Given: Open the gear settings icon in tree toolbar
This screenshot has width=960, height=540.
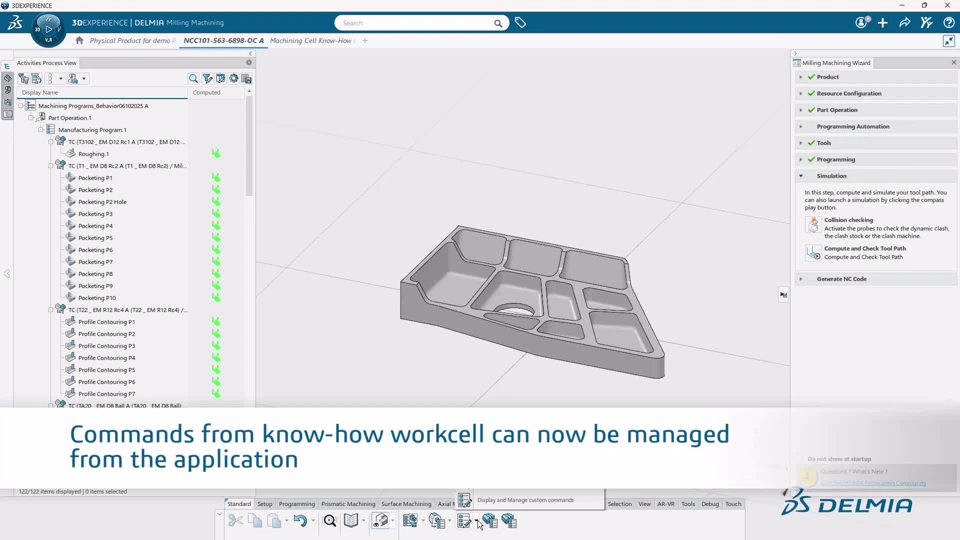Looking at the screenshot, I should click(x=234, y=78).
